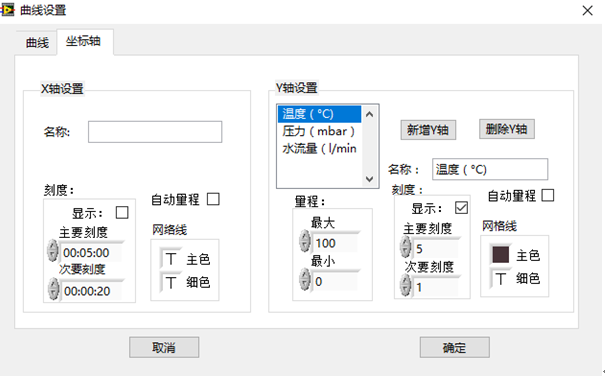Click the Y轴 list scroll up arrow
The width and height of the screenshot is (605, 377).
[x=369, y=114]
